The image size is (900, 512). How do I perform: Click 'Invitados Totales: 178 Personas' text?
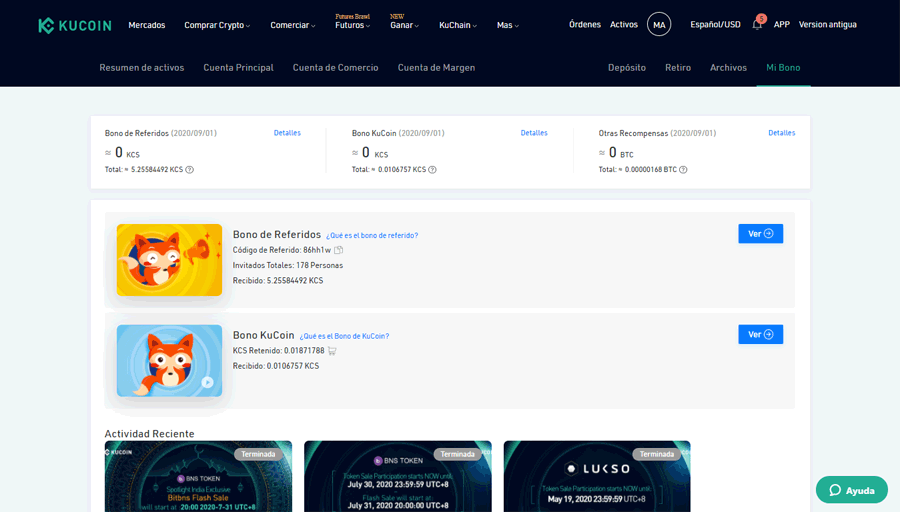[288, 265]
